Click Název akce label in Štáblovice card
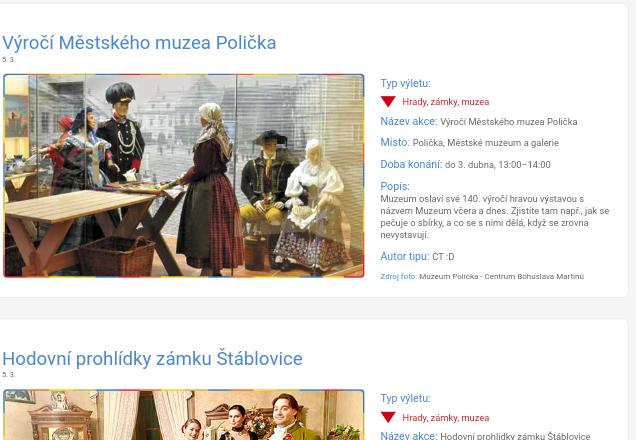This screenshot has height=440, width=636. pos(409,436)
